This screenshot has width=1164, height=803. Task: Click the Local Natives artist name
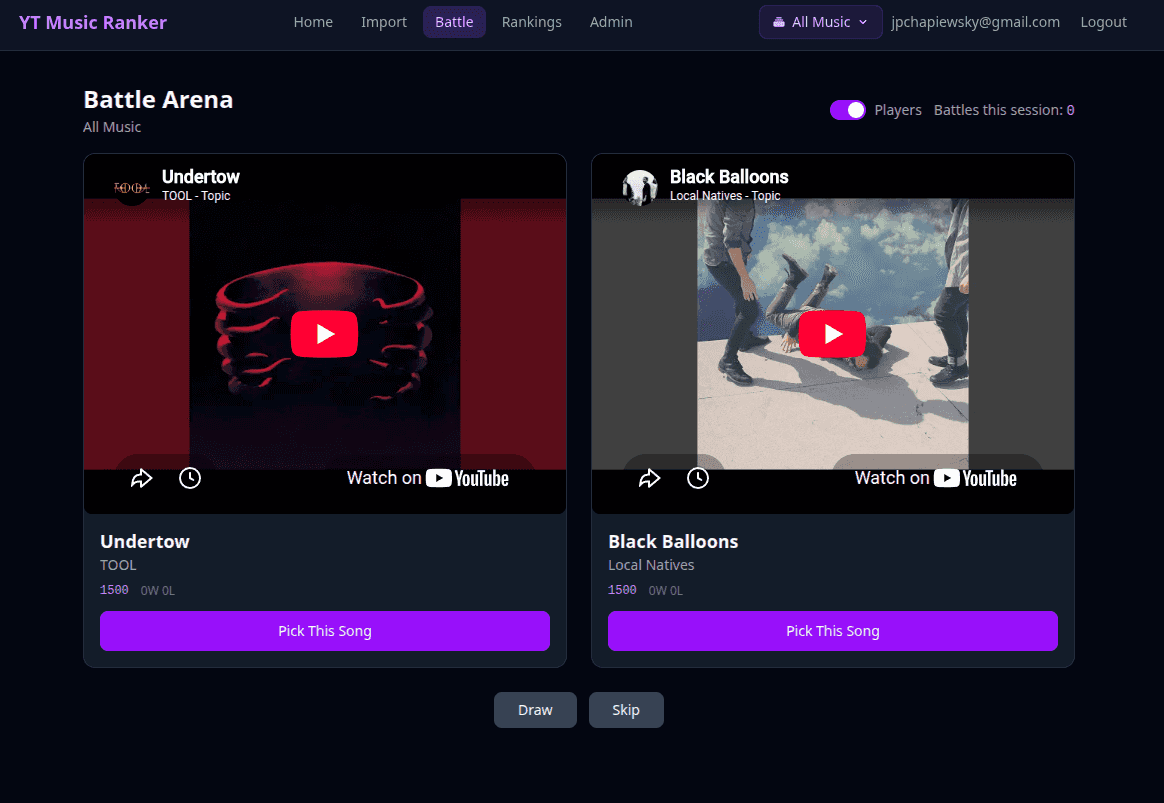[651, 565]
